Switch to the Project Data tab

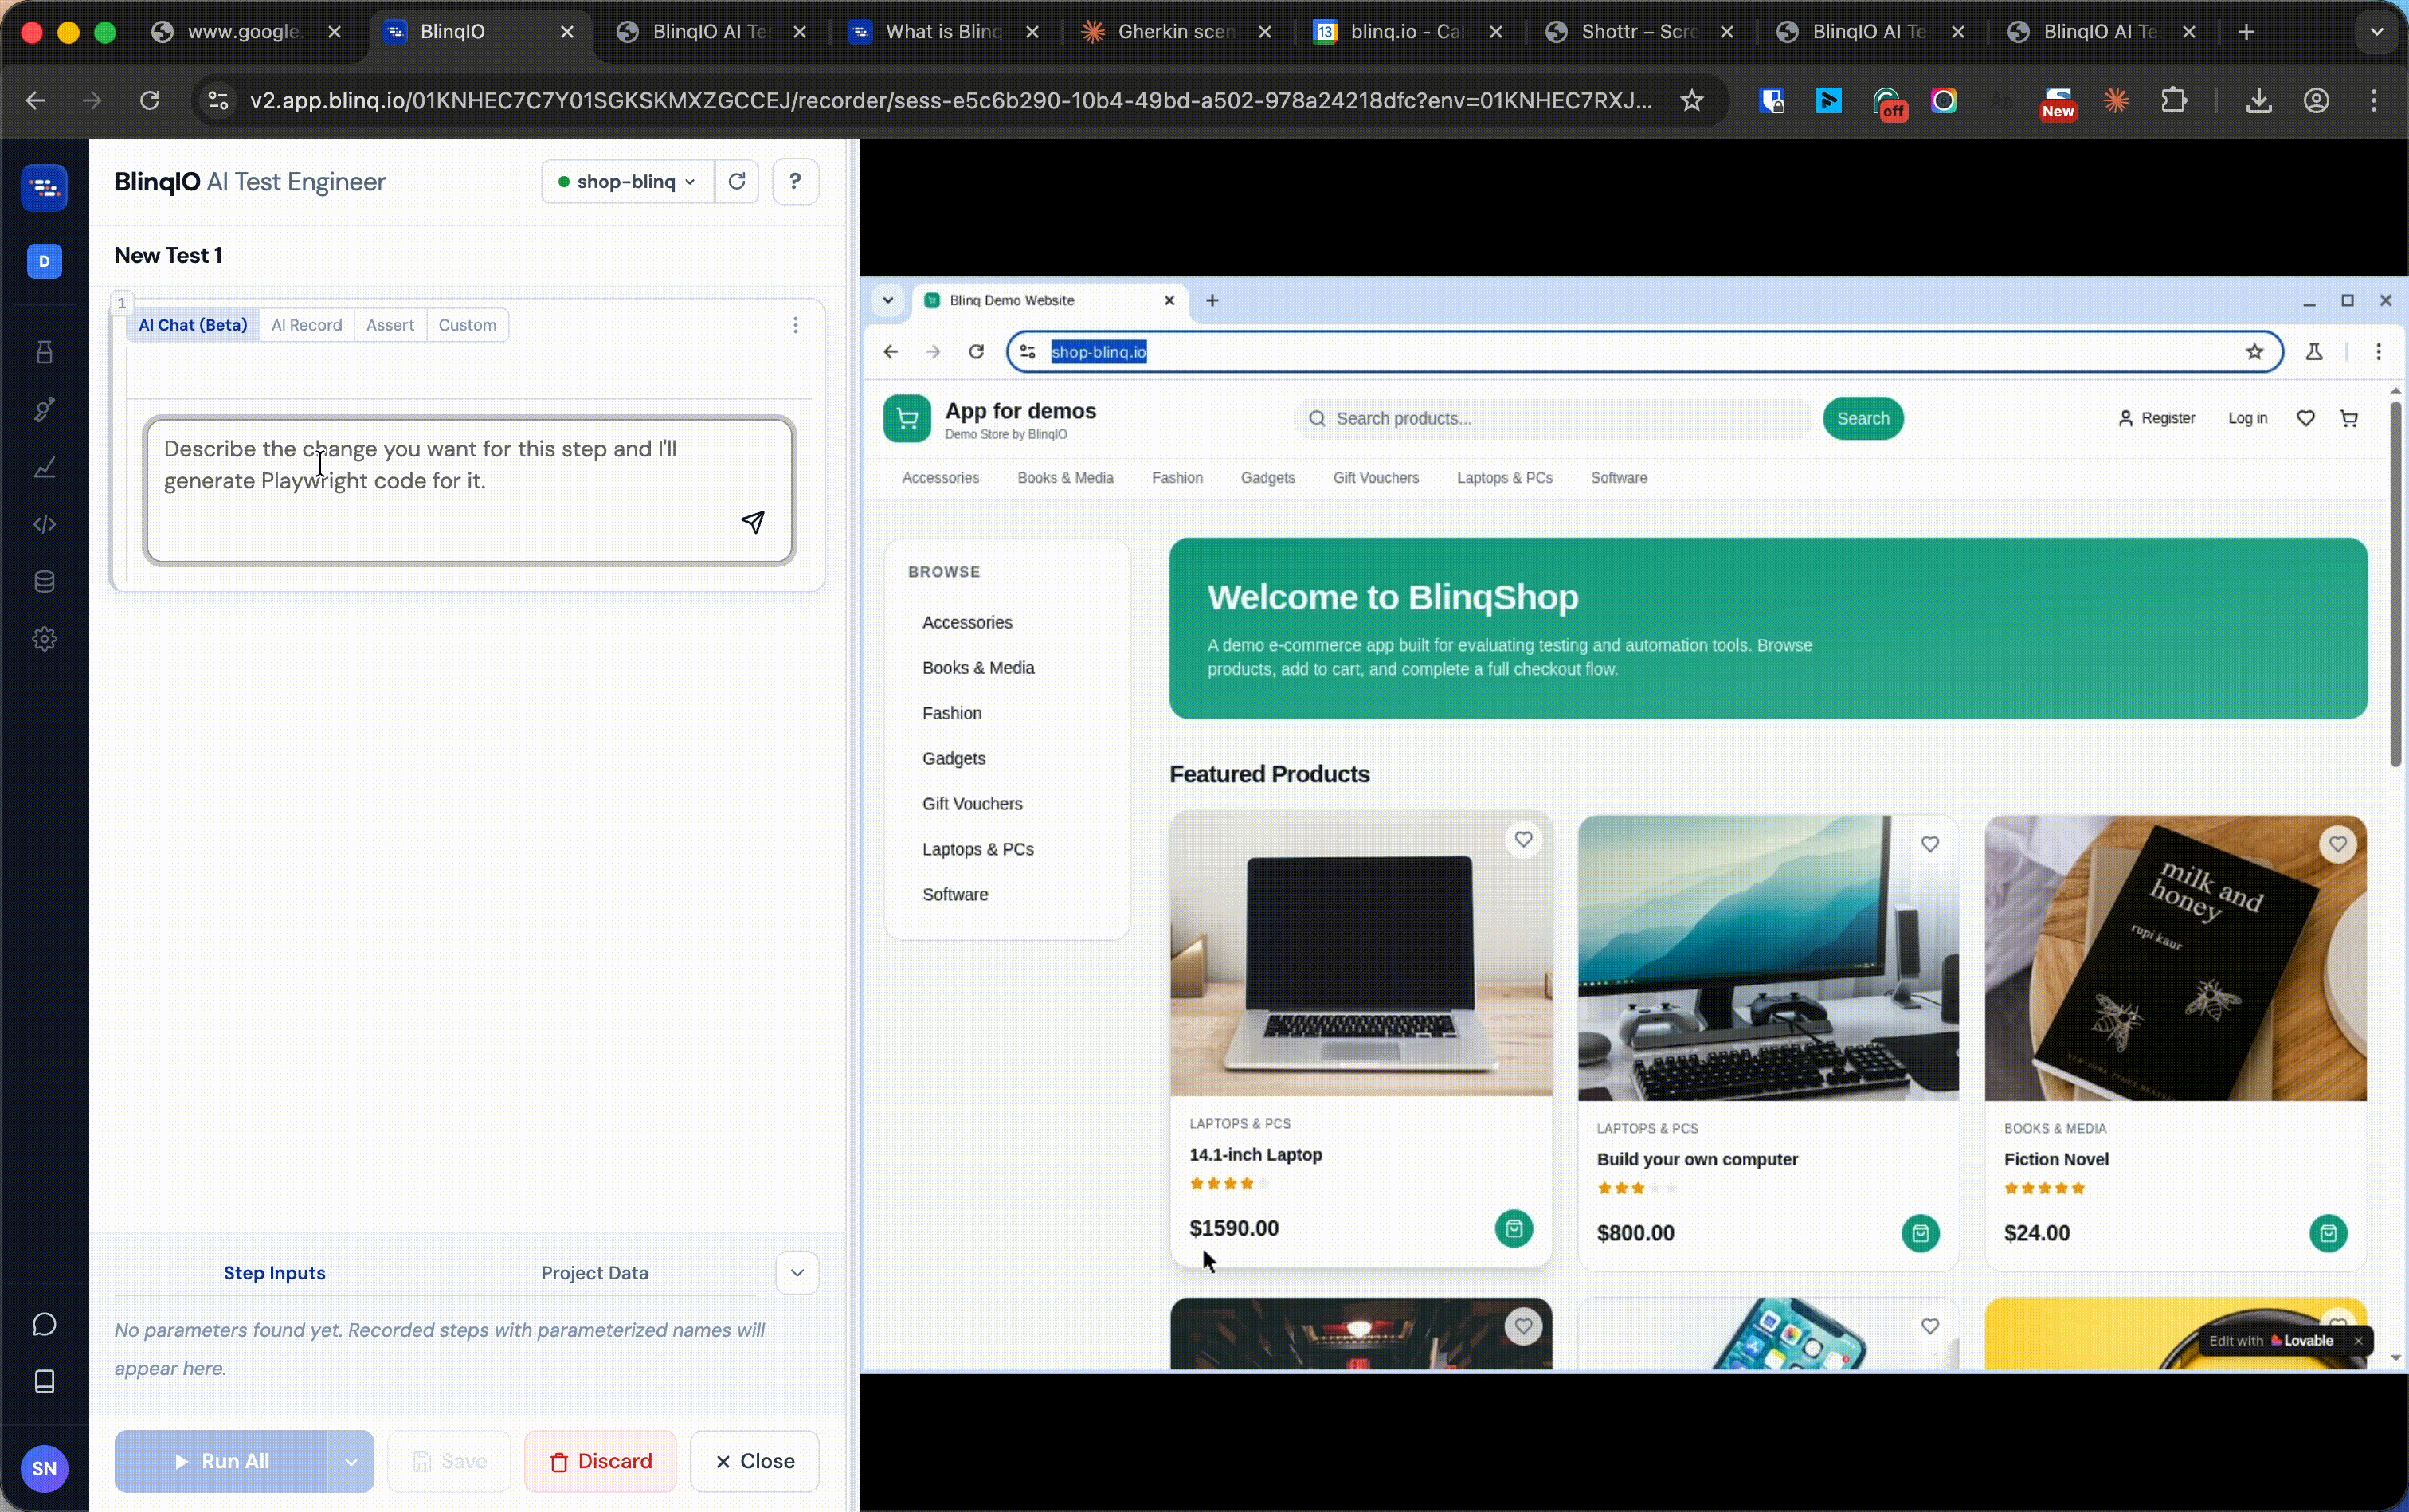[x=595, y=1273]
